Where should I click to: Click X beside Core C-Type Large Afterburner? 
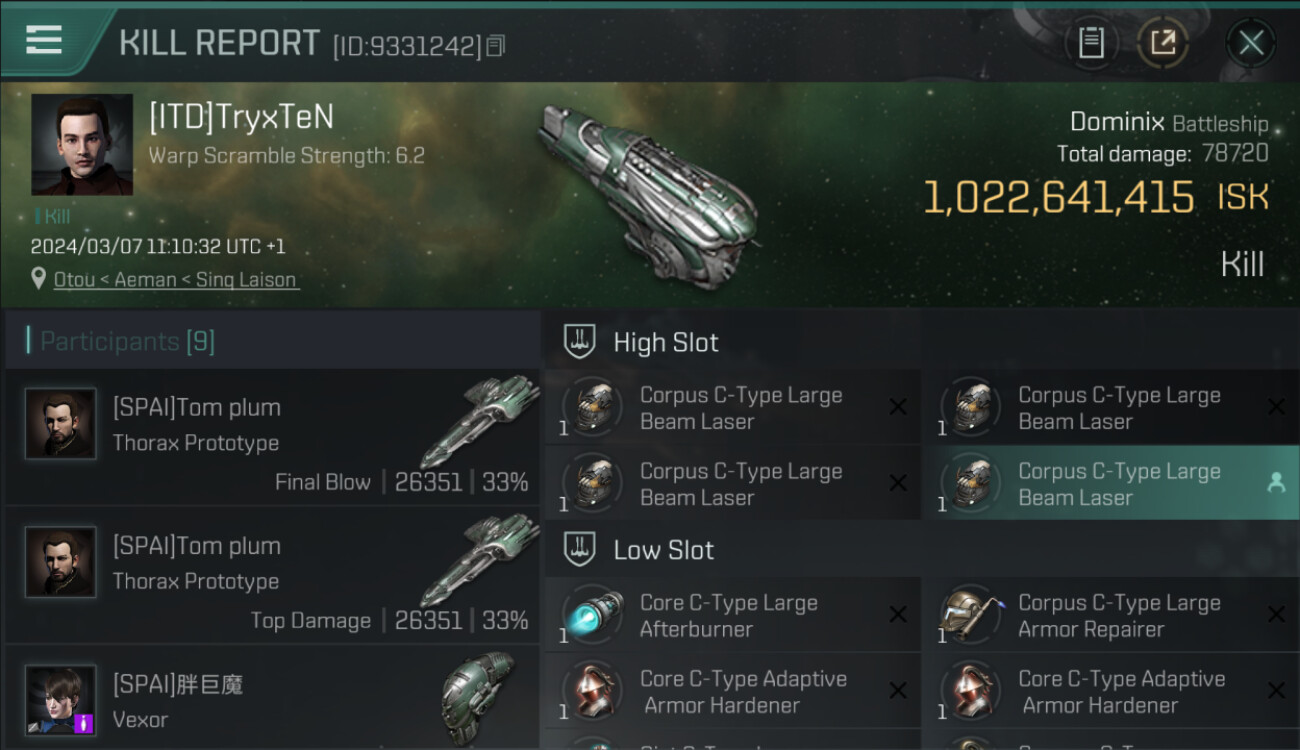[898, 615]
